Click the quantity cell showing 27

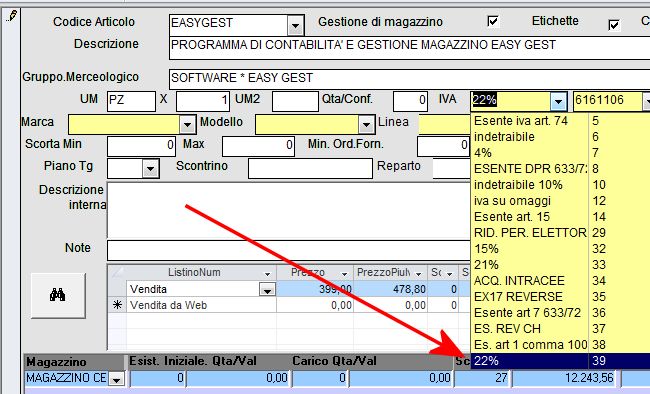(483, 378)
